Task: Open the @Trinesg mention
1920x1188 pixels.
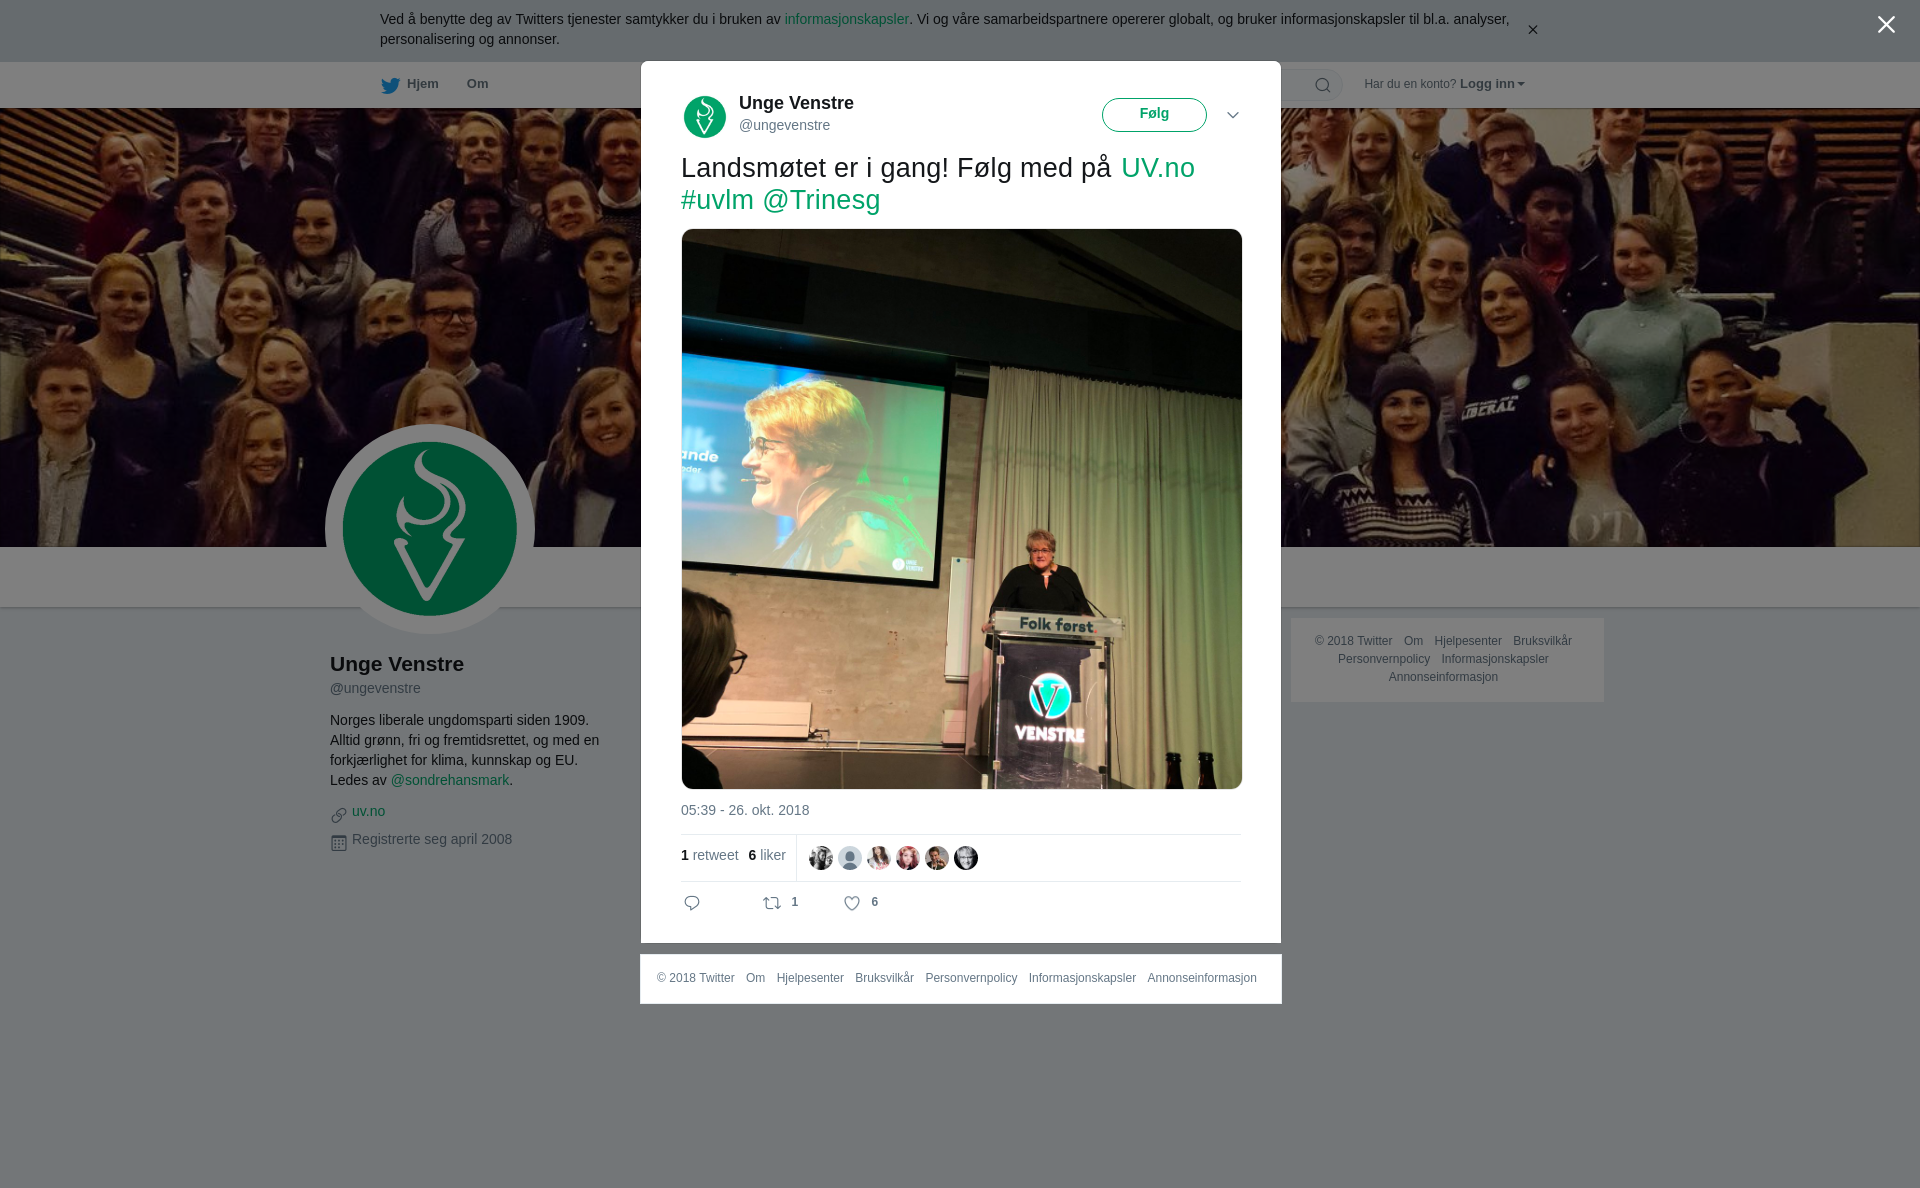Action: tap(821, 200)
